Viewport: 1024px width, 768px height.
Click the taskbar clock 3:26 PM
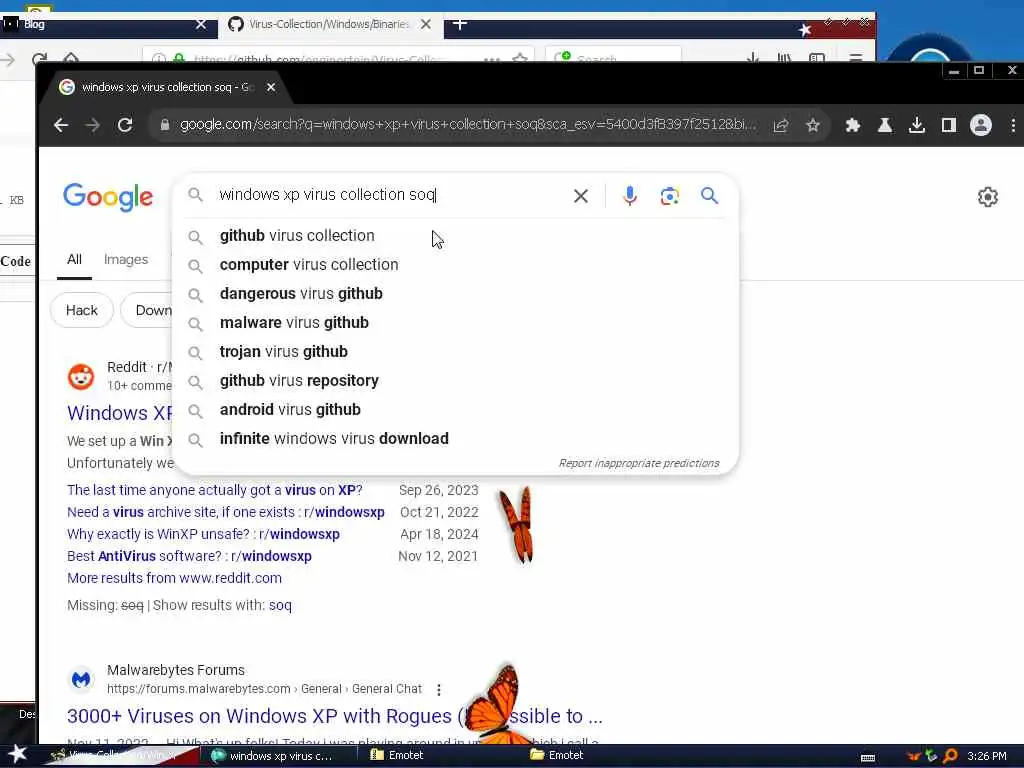coord(987,756)
